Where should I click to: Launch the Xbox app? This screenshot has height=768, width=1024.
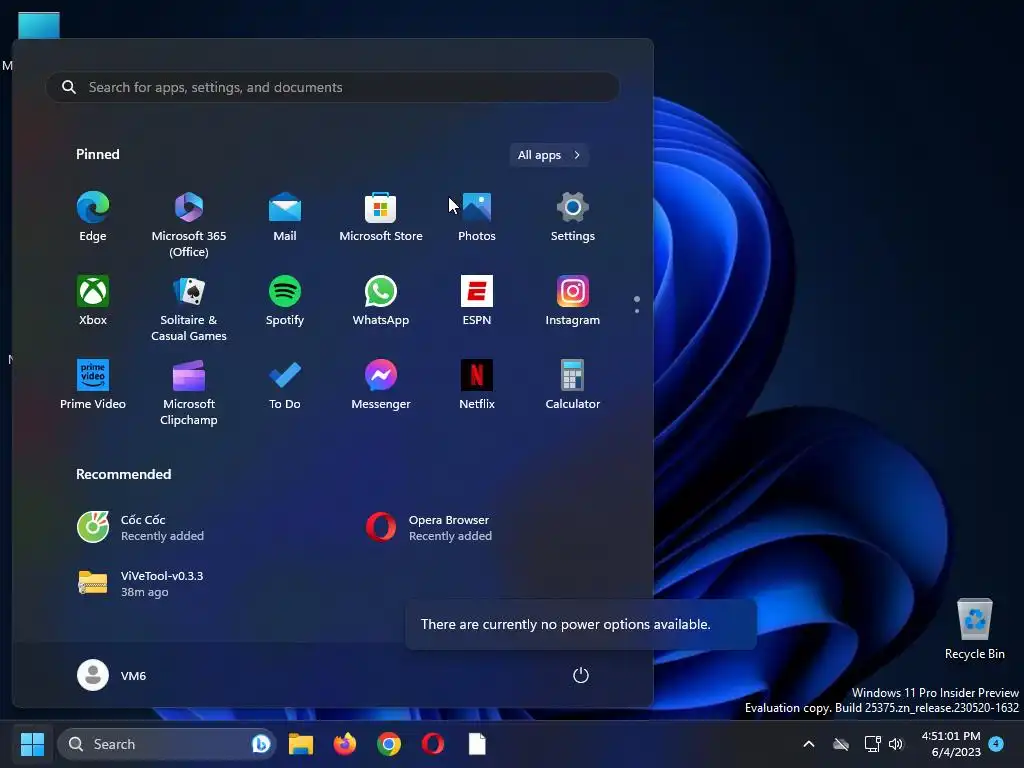(x=93, y=301)
